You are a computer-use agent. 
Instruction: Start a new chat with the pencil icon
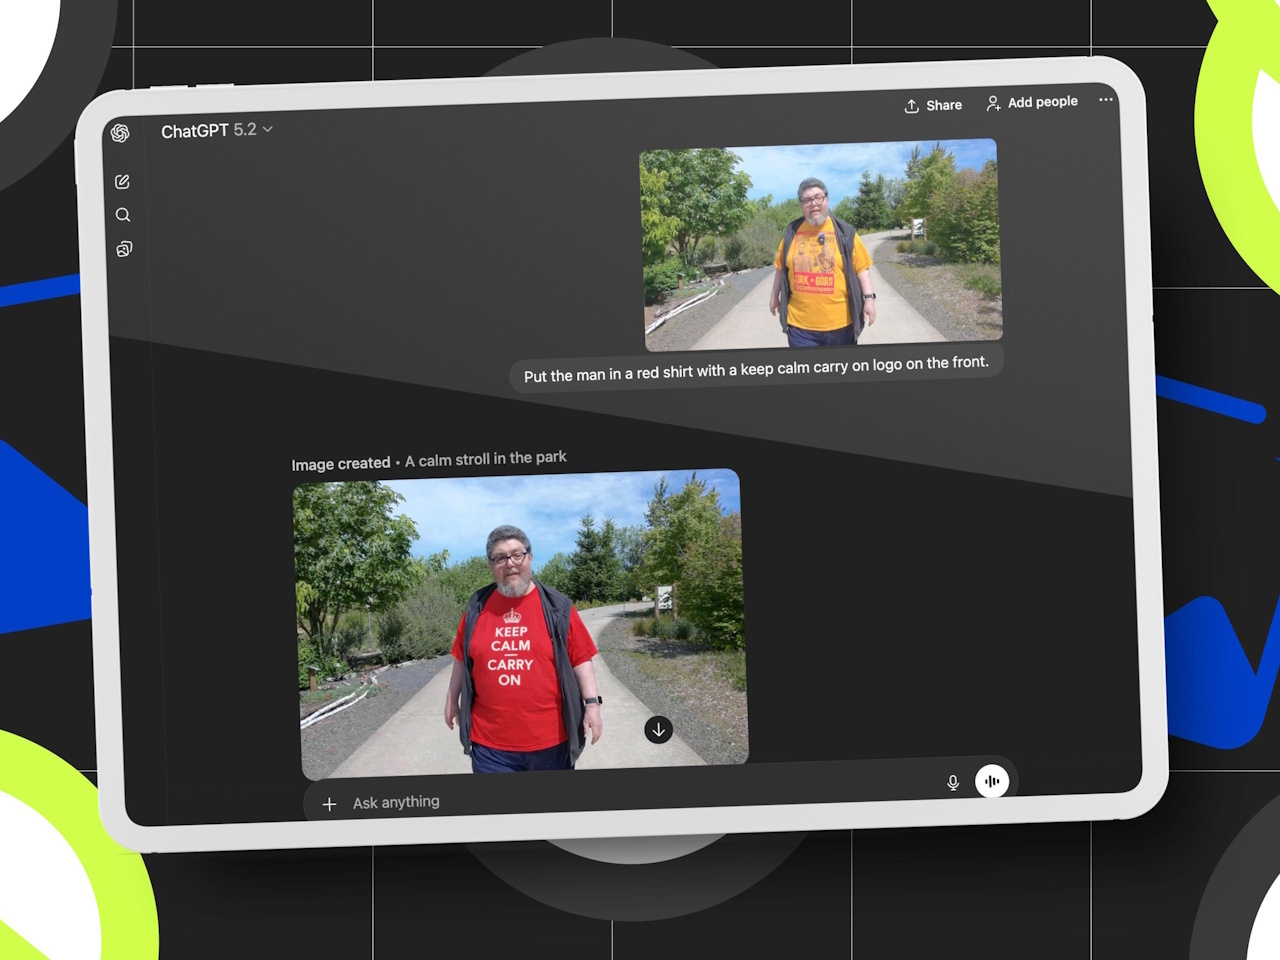(x=122, y=182)
